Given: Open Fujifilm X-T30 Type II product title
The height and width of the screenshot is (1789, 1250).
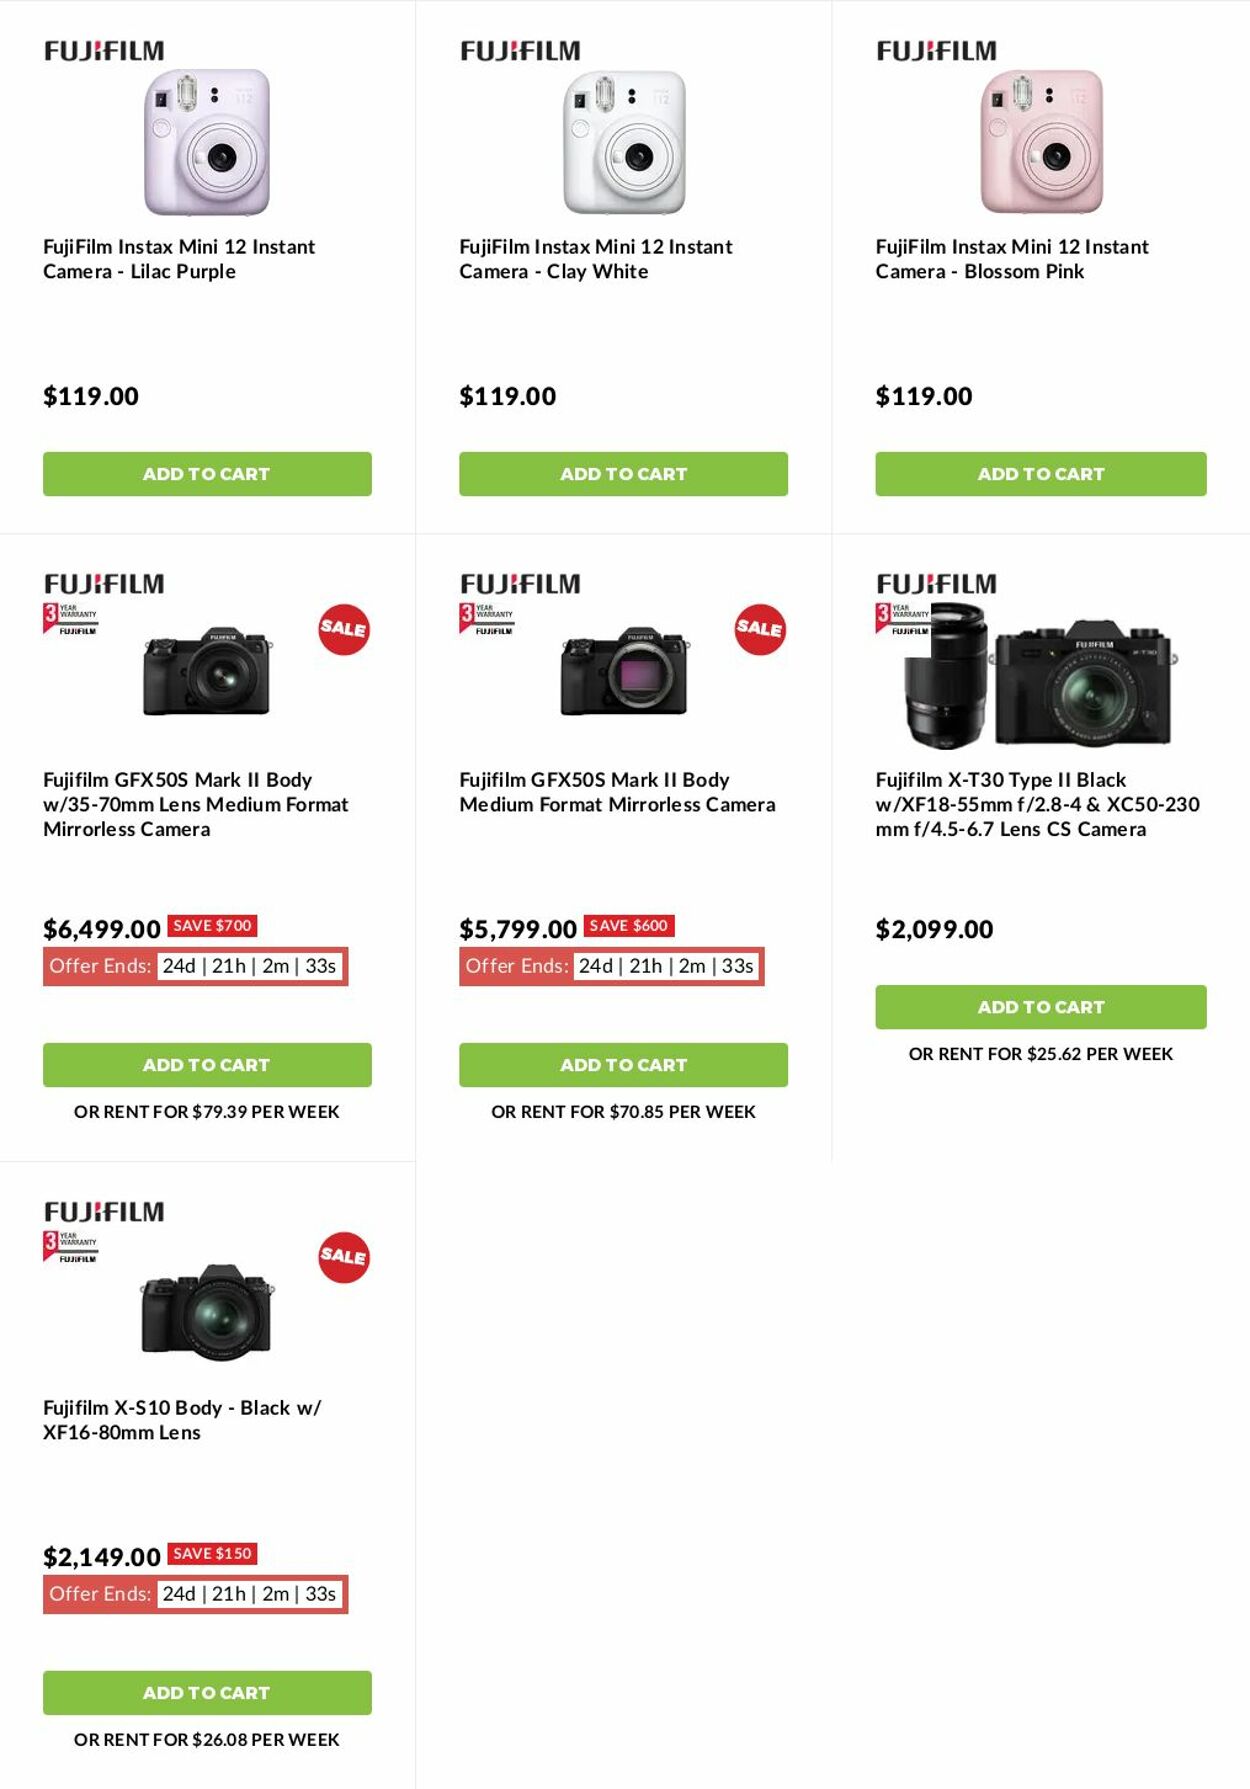Looking at the screenshot, I should coord(1037,804).
